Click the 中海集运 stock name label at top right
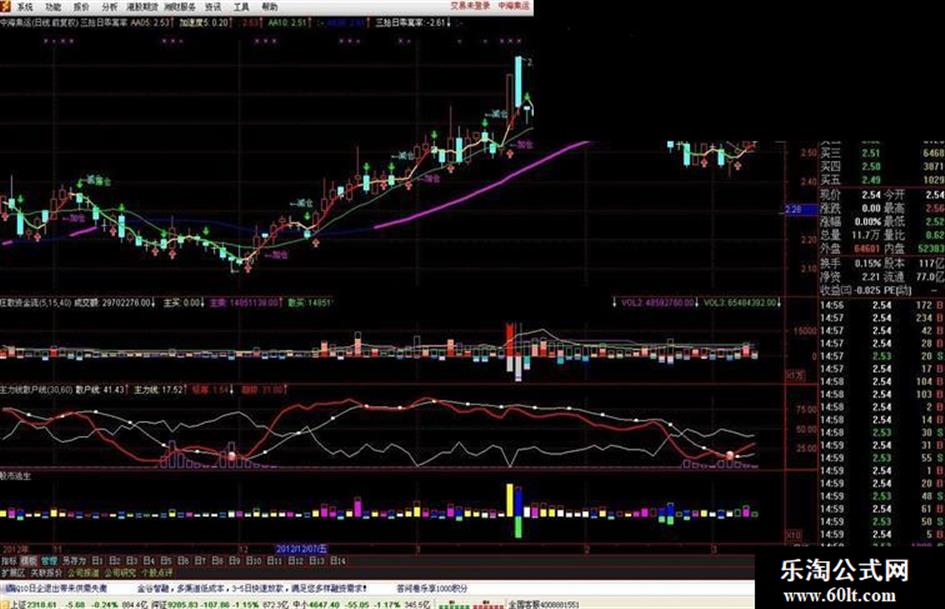The image size is (945, 609). pos(513,5)
